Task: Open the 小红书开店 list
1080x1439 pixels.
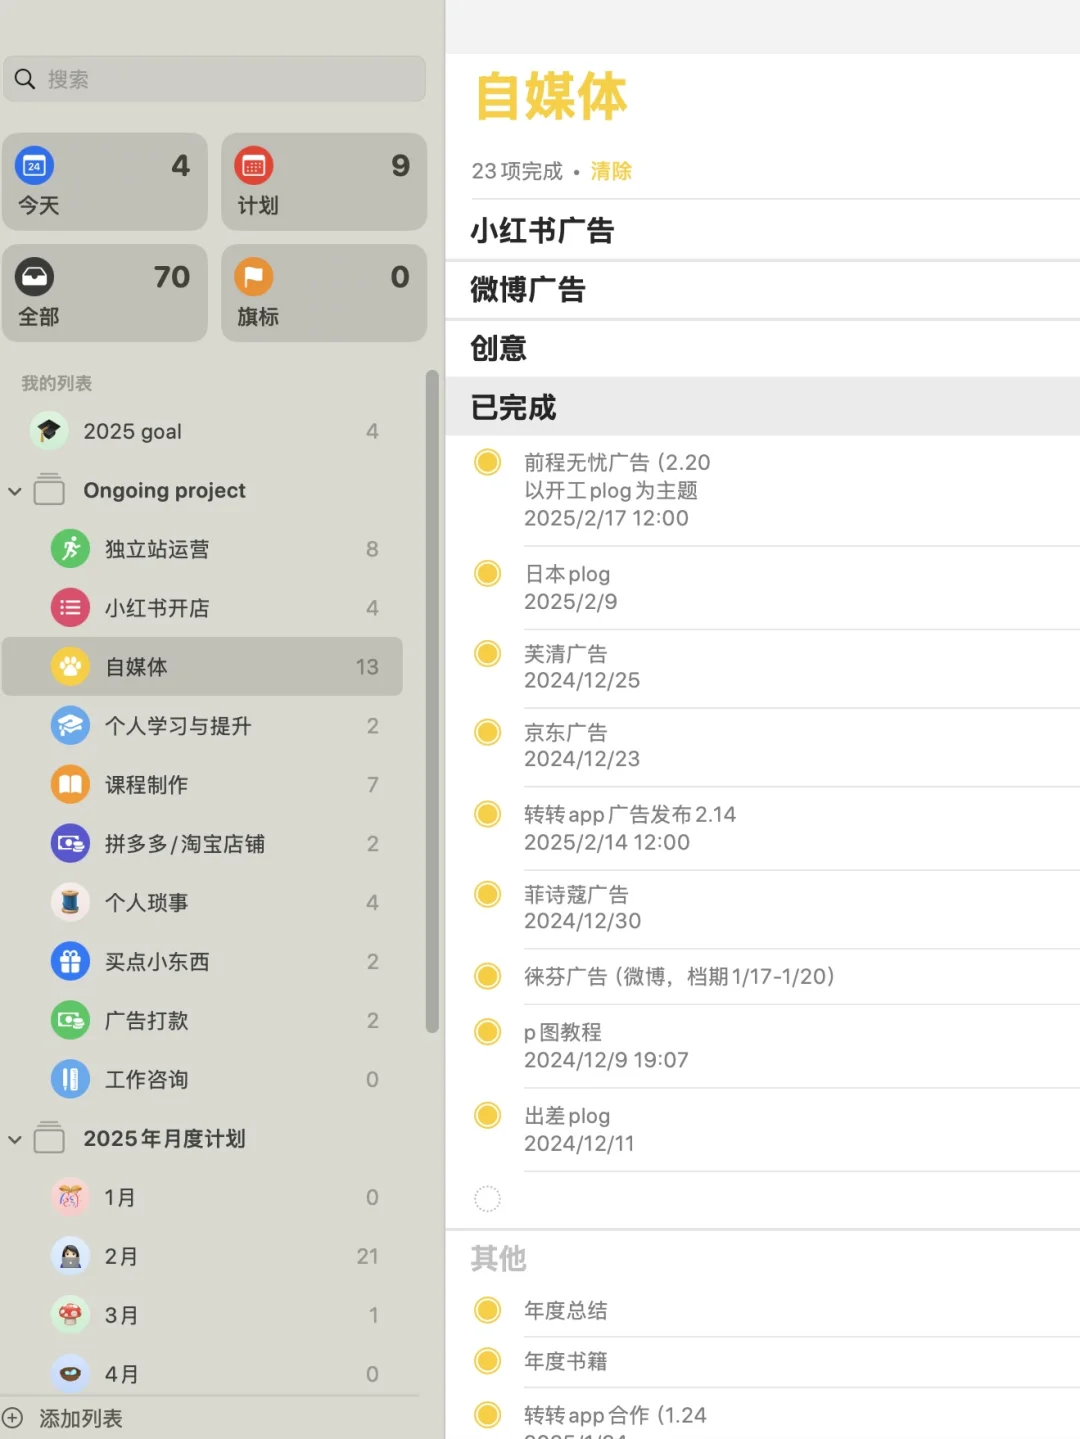Action: tap(202, 608)
